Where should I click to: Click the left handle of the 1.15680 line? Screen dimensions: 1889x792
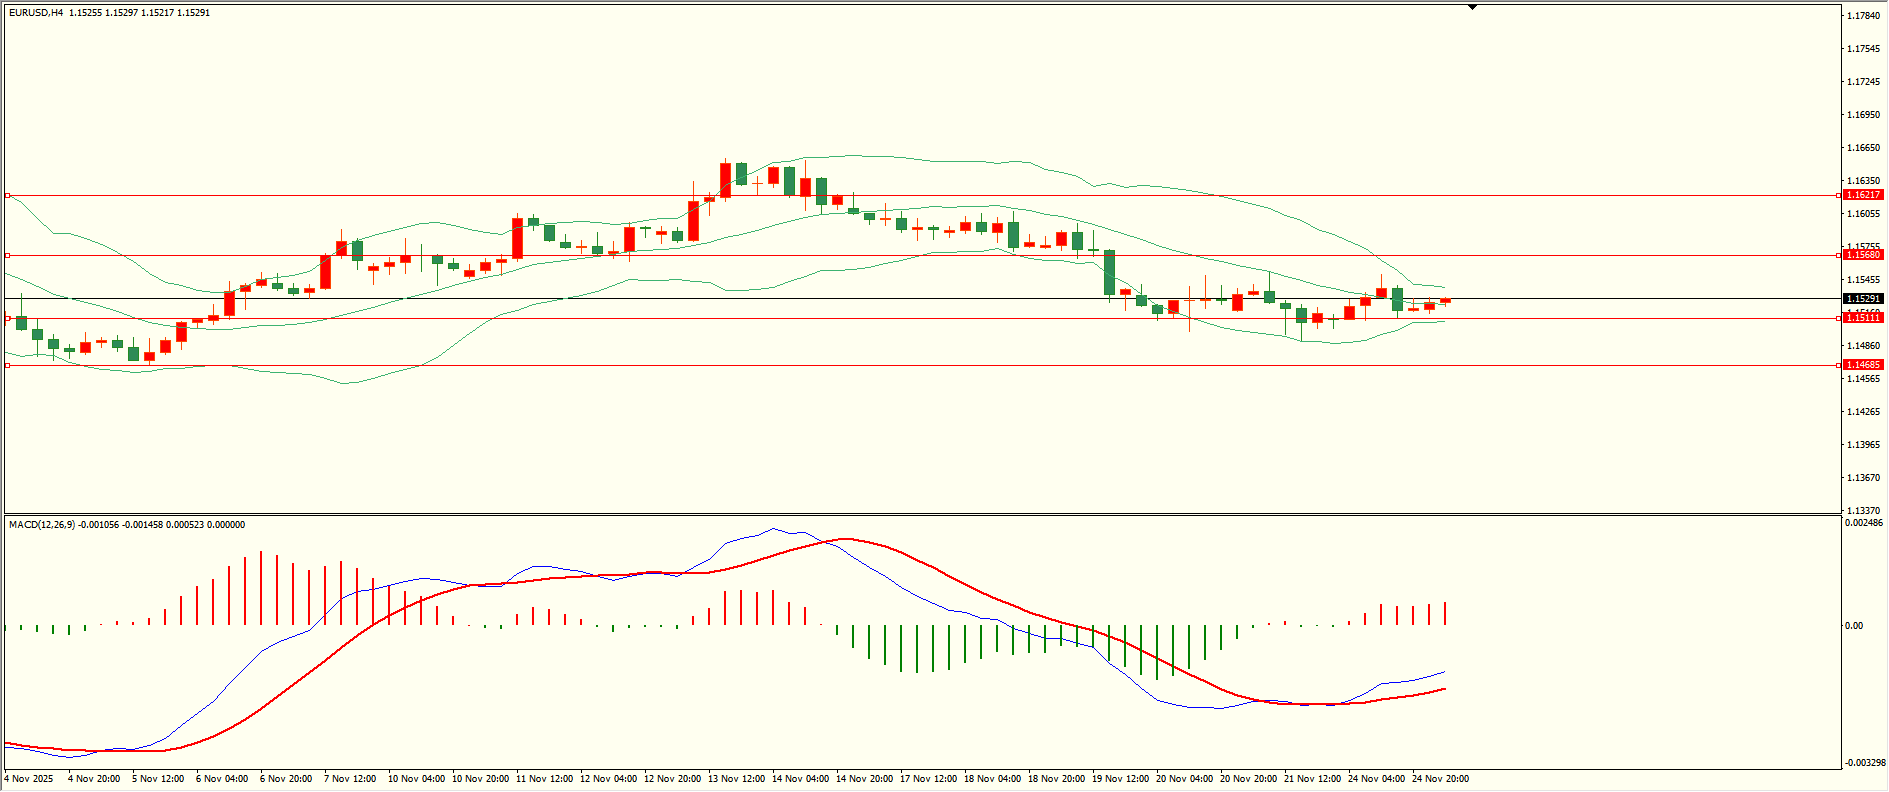coord(8,255)
